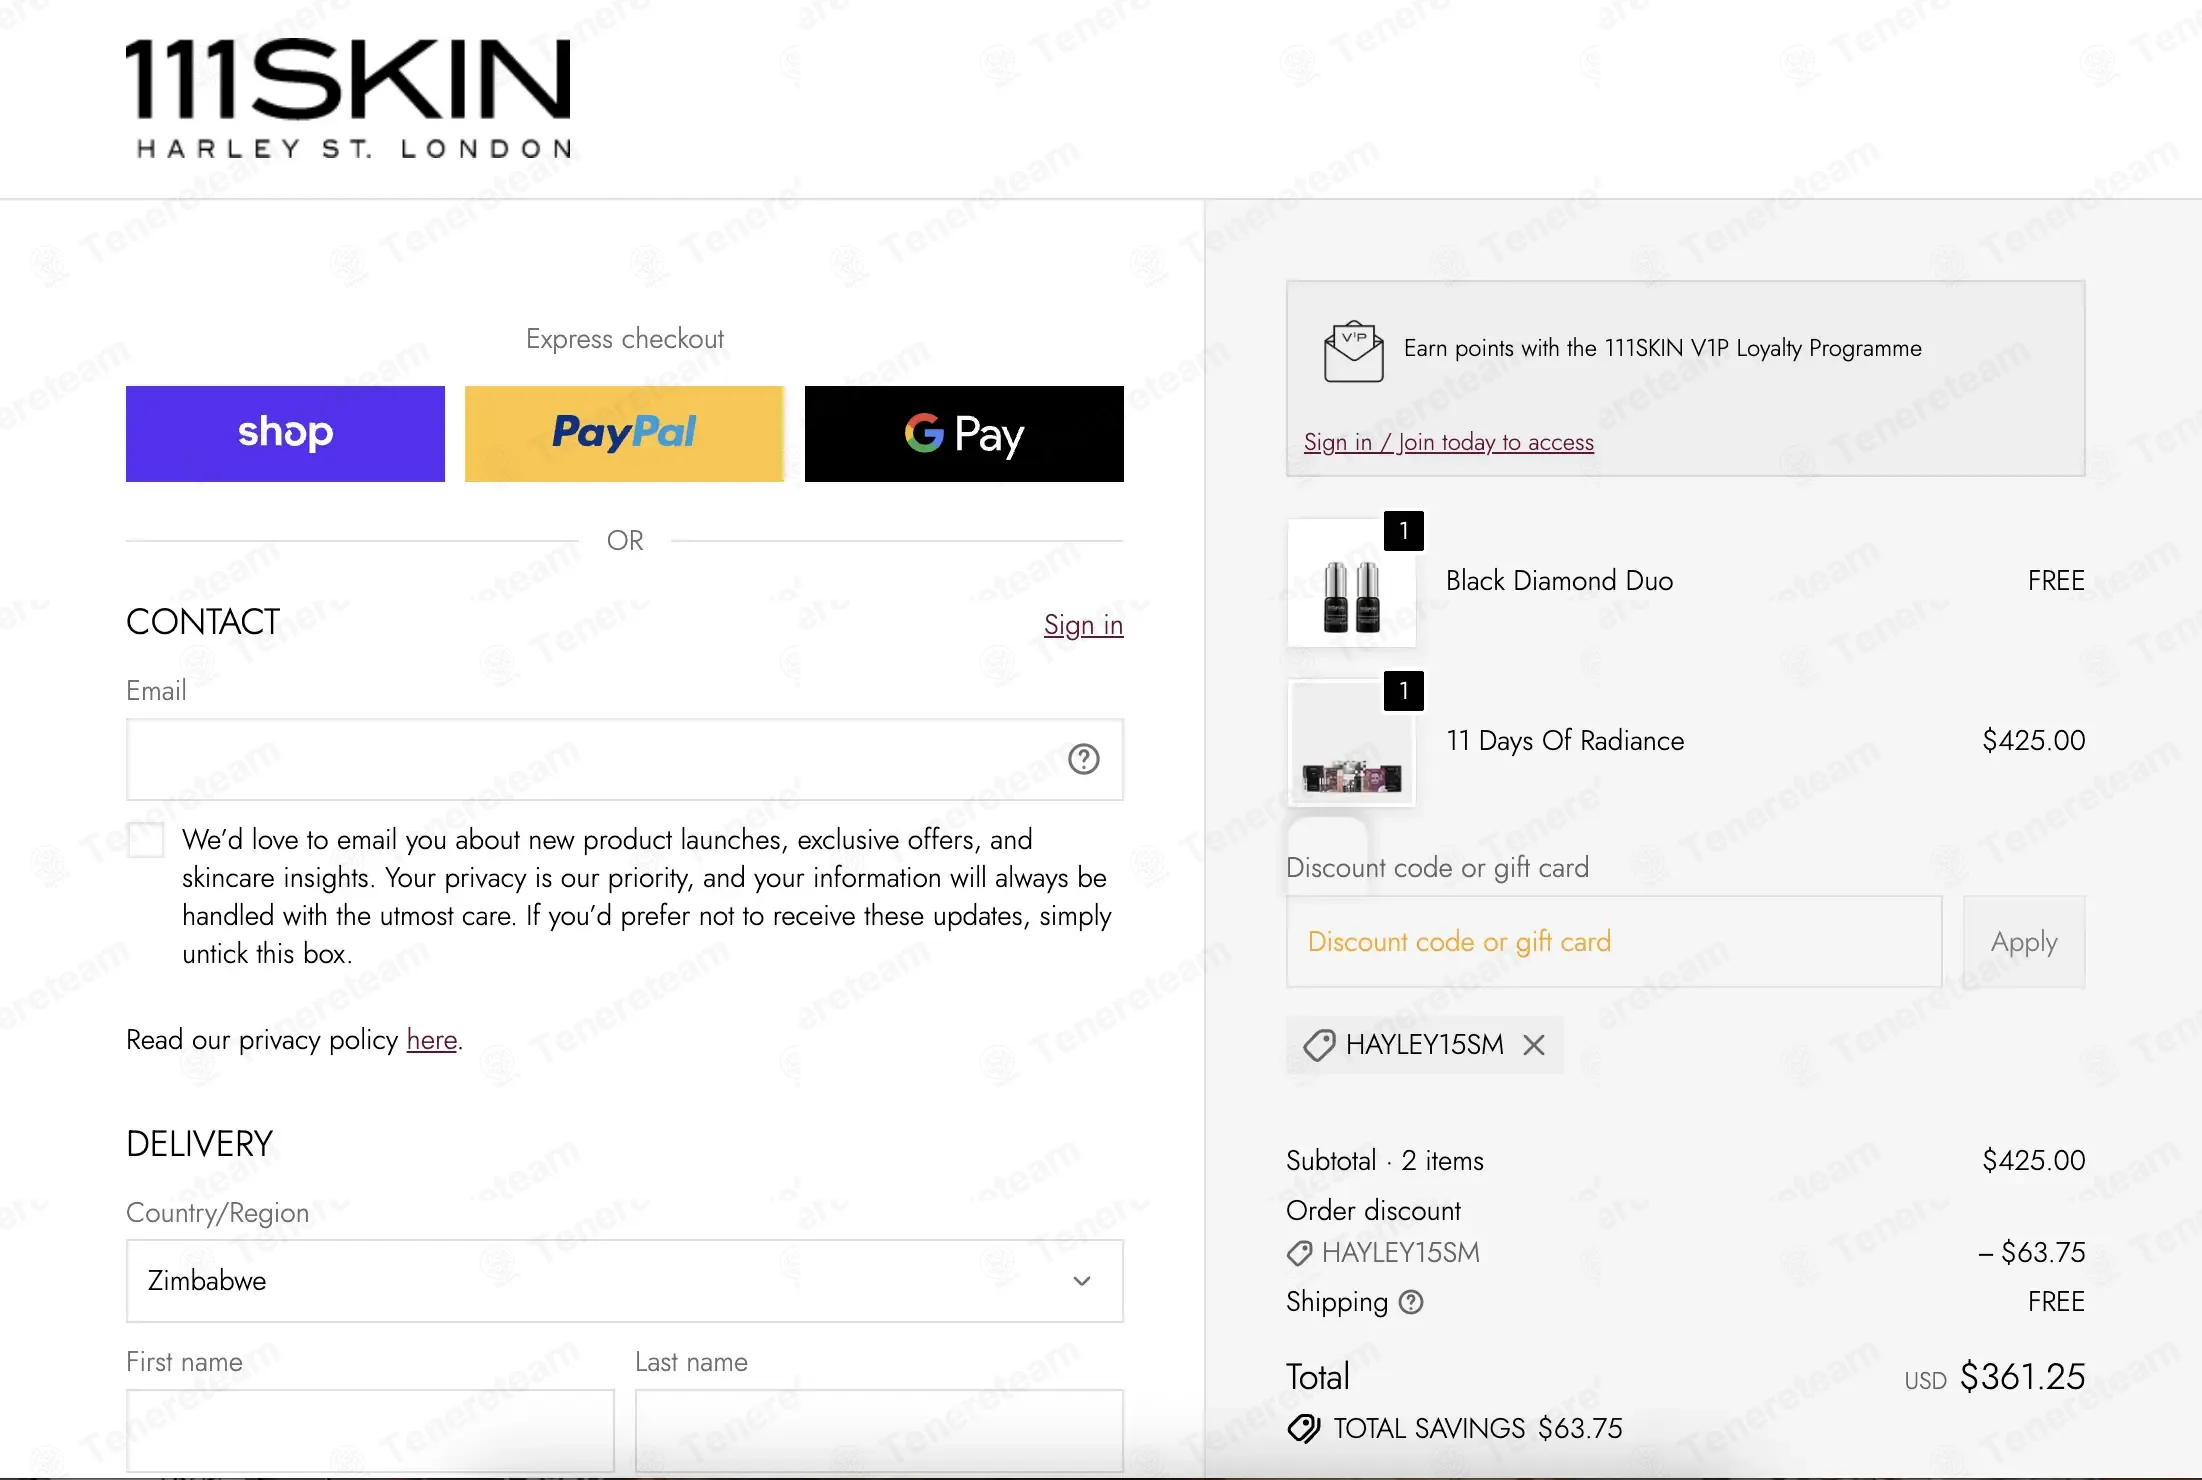Open the privacy policy 'here' link

(432, 1040)
